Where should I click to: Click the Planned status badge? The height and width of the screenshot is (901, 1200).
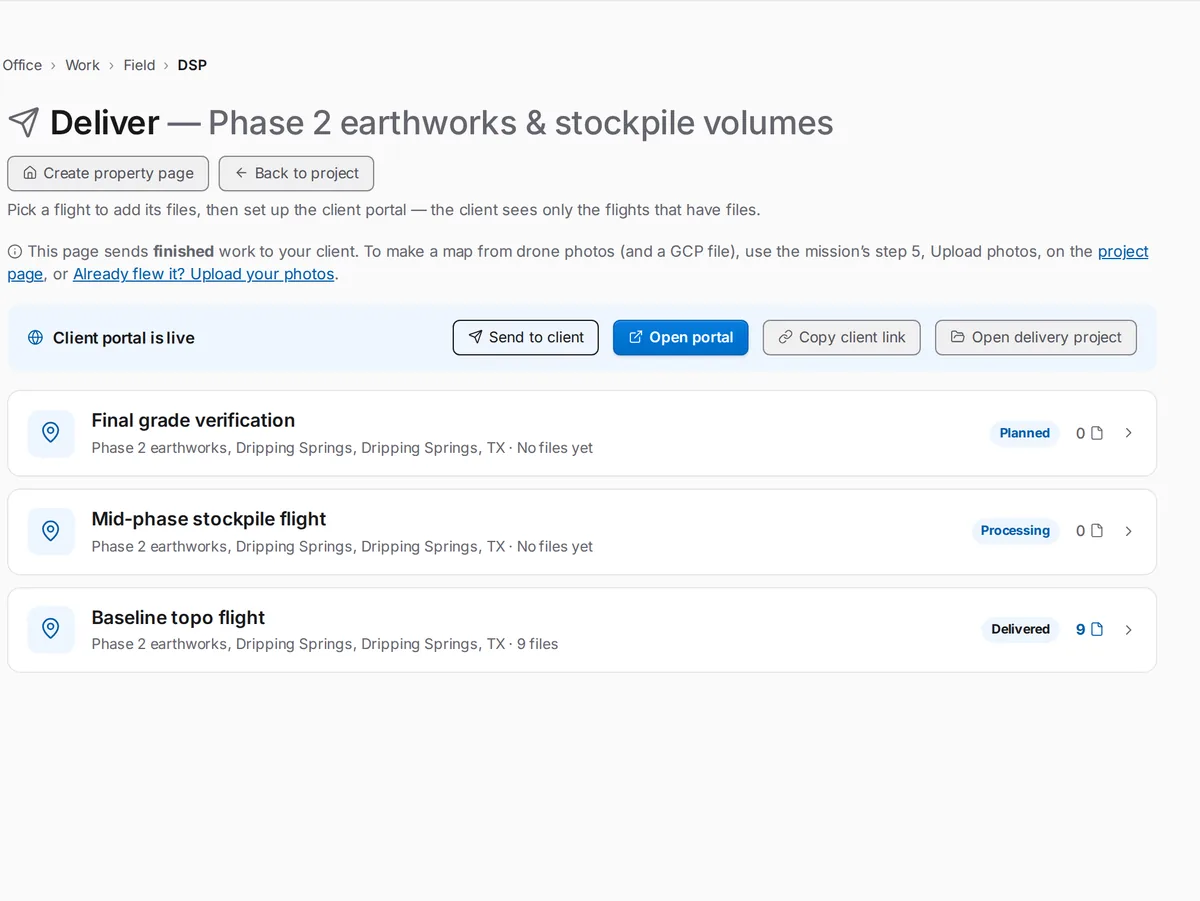(1025, 433)
